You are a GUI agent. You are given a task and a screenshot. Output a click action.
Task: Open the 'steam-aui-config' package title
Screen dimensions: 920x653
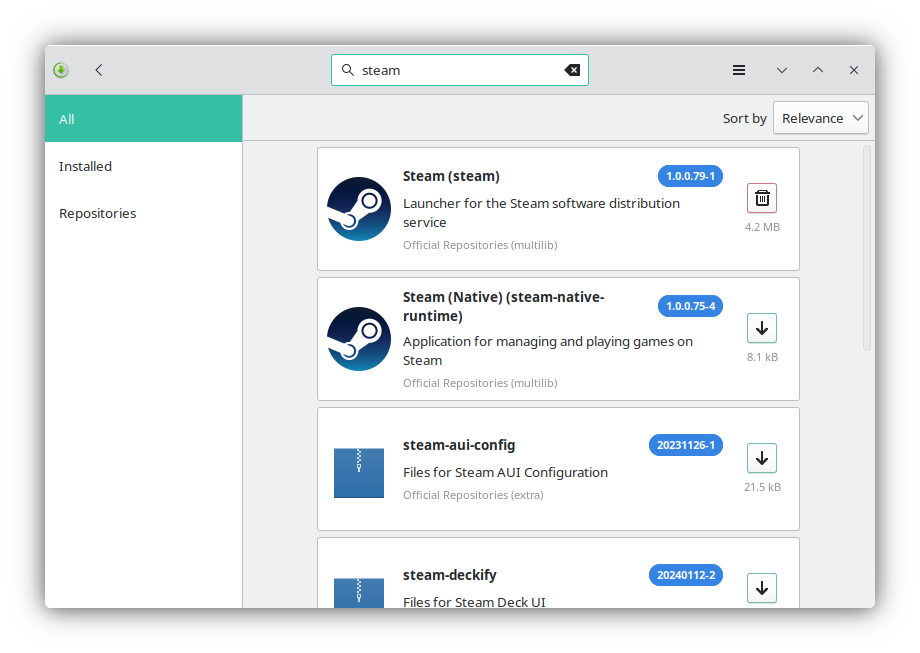(x=458, y=445)
